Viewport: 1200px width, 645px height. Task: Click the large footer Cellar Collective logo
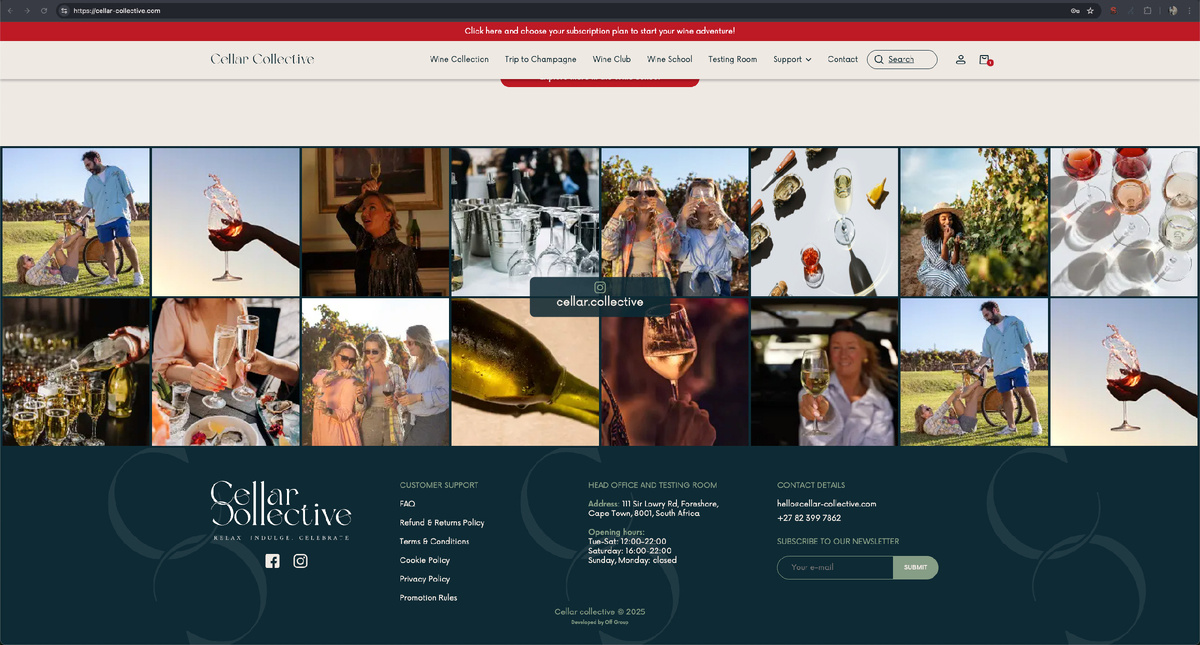point(281,511)
